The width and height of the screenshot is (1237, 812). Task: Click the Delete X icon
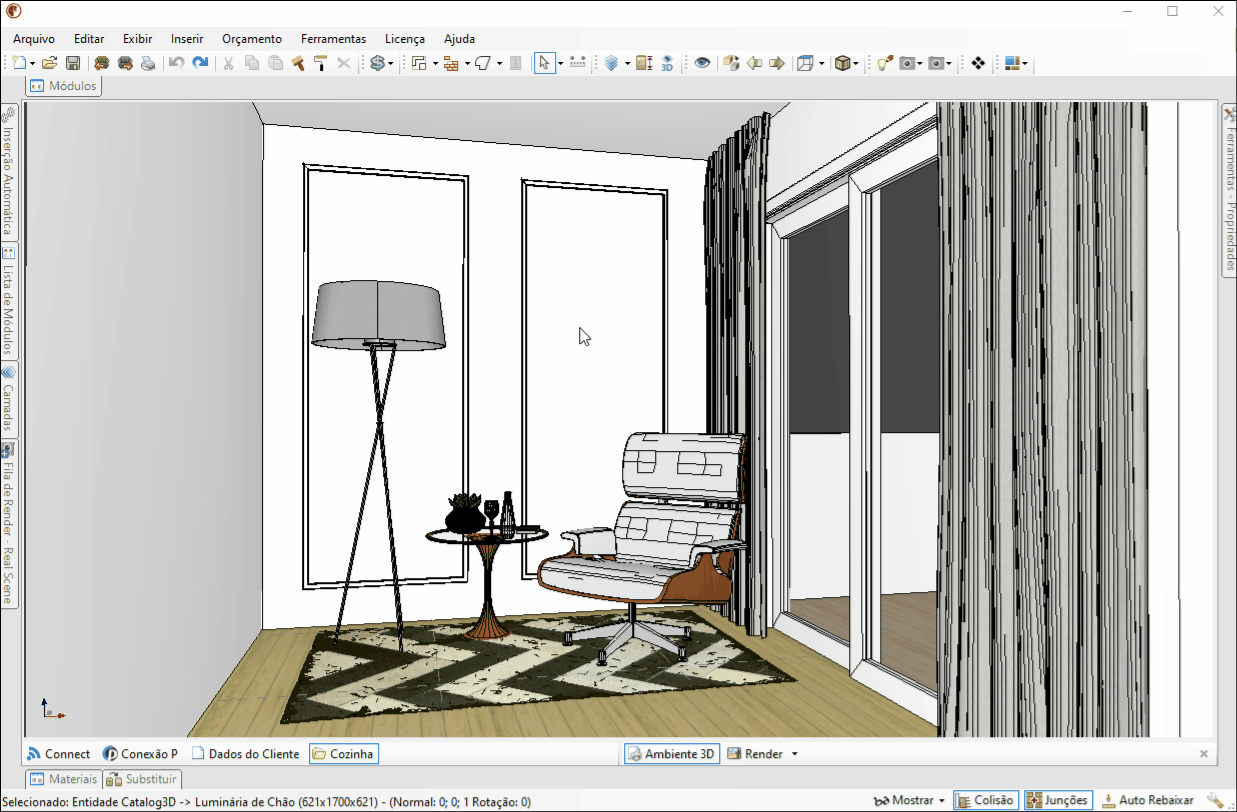coord(344,63)
